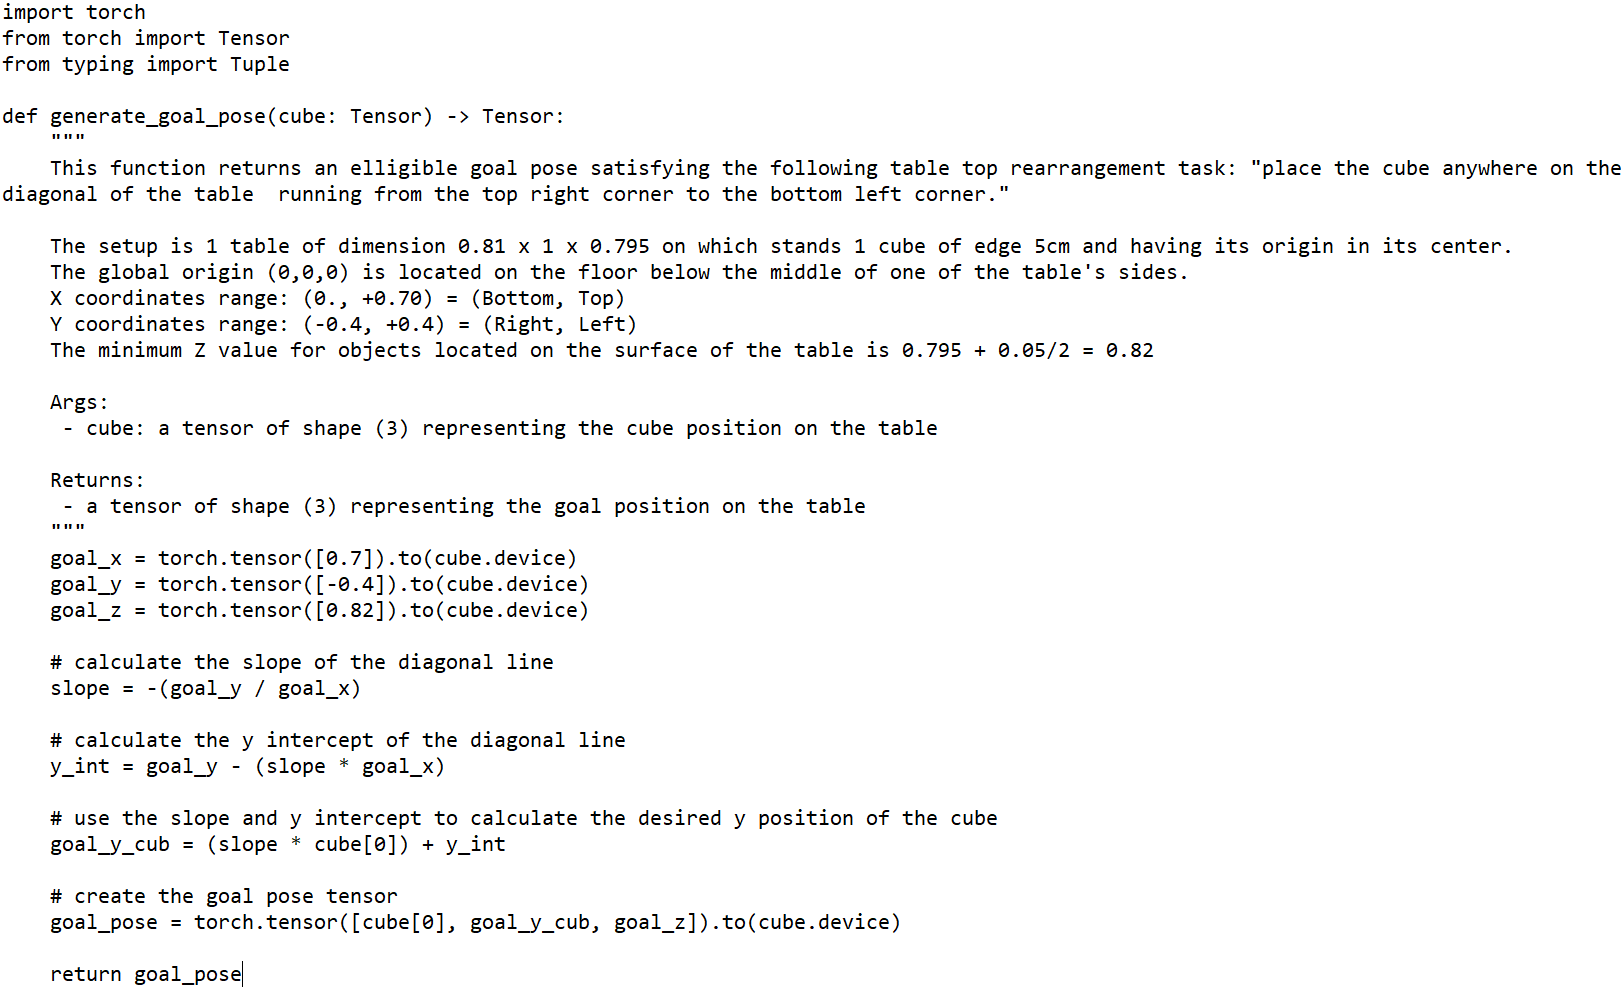
Task: Click the 'Args:' docstring heading
Action: pos(79,402)
